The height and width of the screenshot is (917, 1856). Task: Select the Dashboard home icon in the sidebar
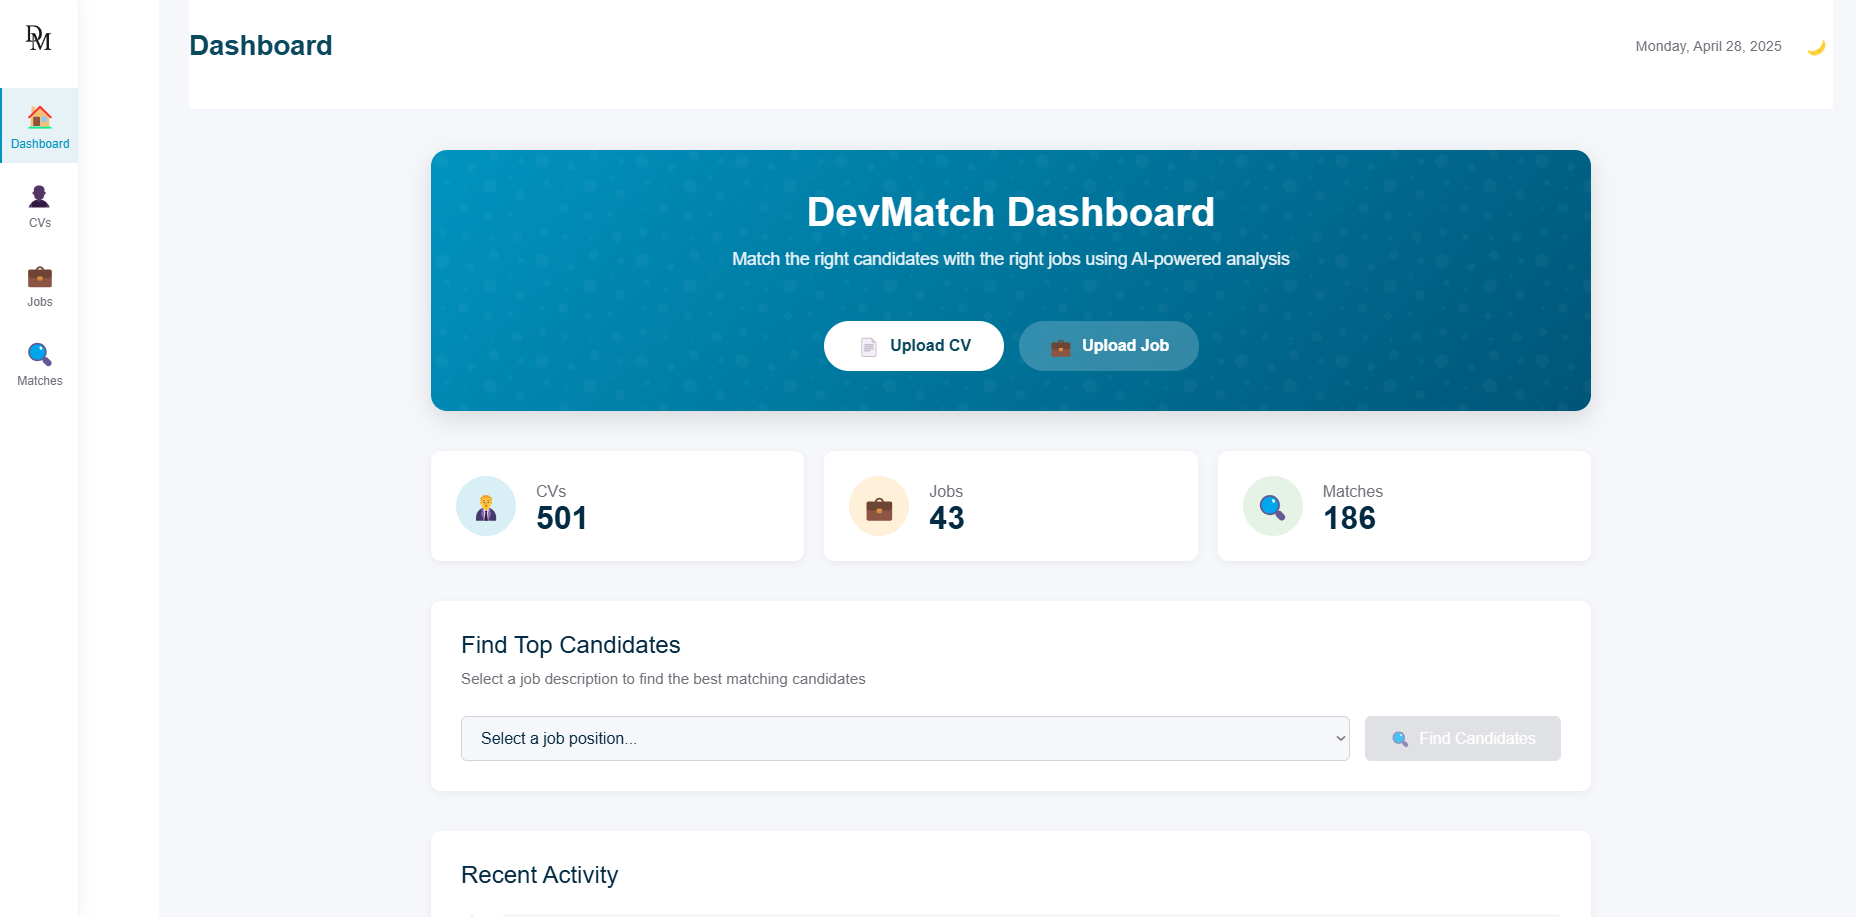(x=39, y=115)
